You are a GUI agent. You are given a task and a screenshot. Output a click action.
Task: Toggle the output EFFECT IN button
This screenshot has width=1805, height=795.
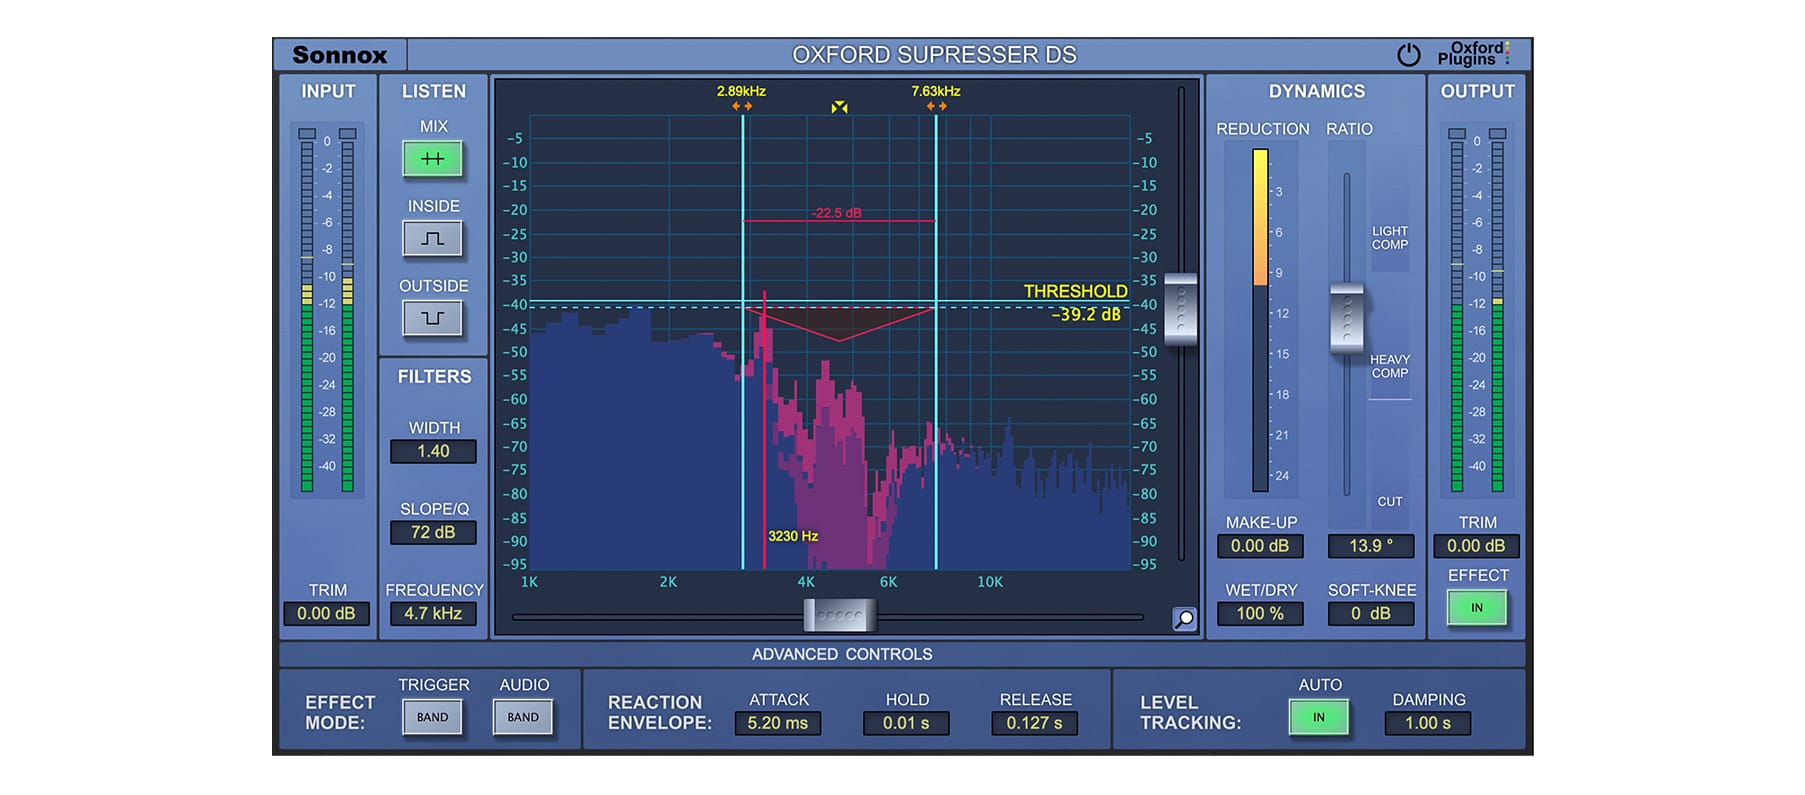(1477, 608)
